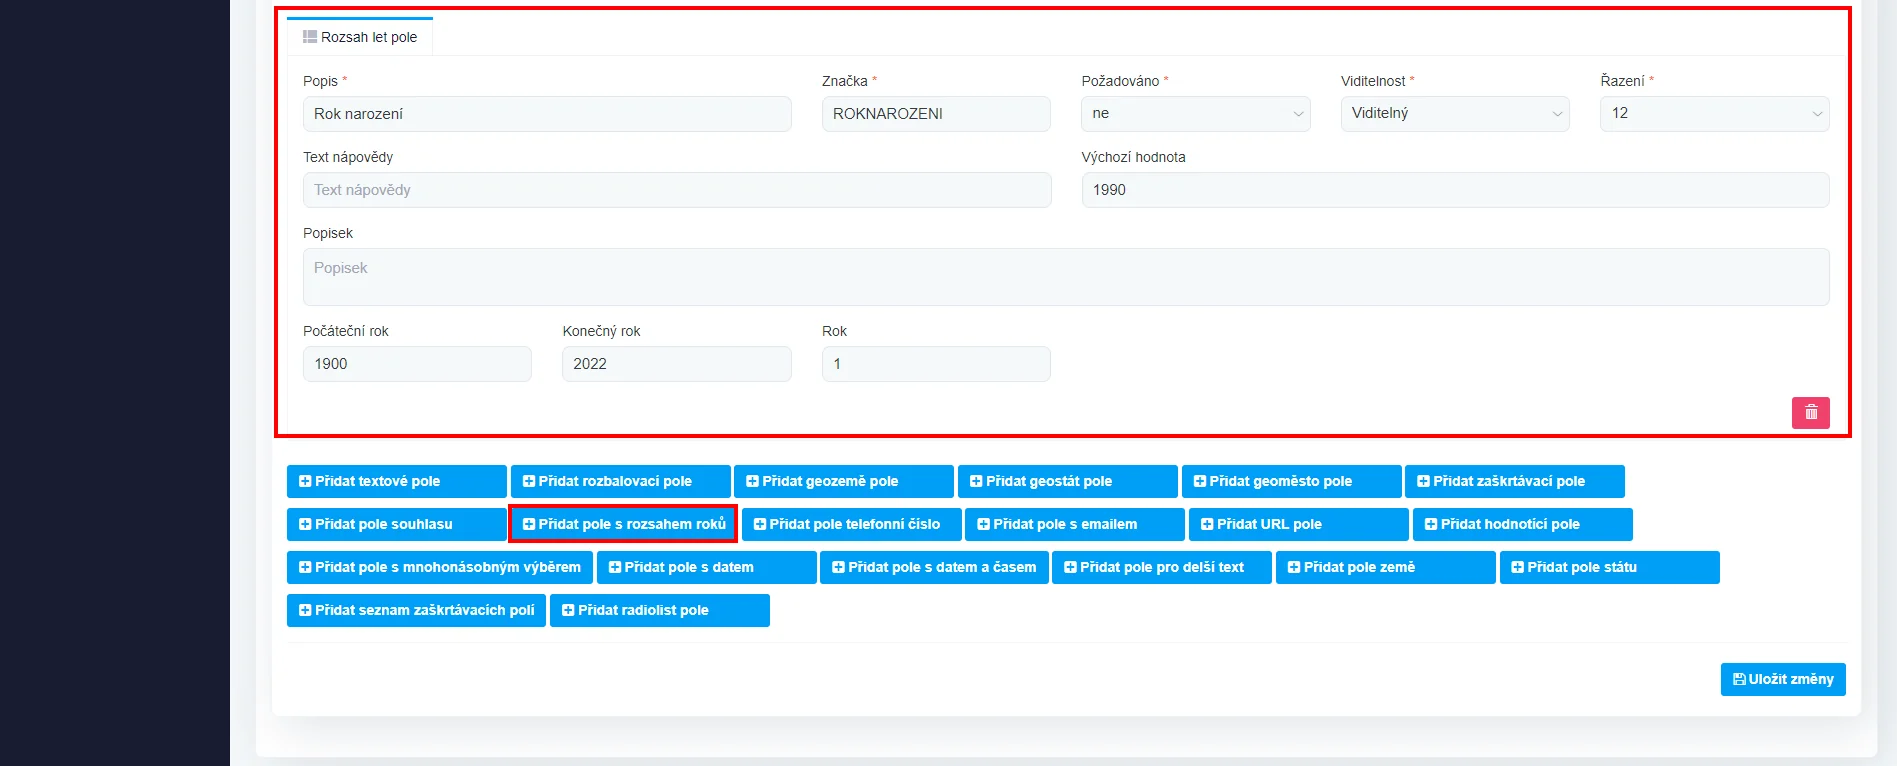The height and width of the screenshot is (766, 1897).
Task: Open the Řazení dropdown showing 12
Action: (x=1714, y=114)
